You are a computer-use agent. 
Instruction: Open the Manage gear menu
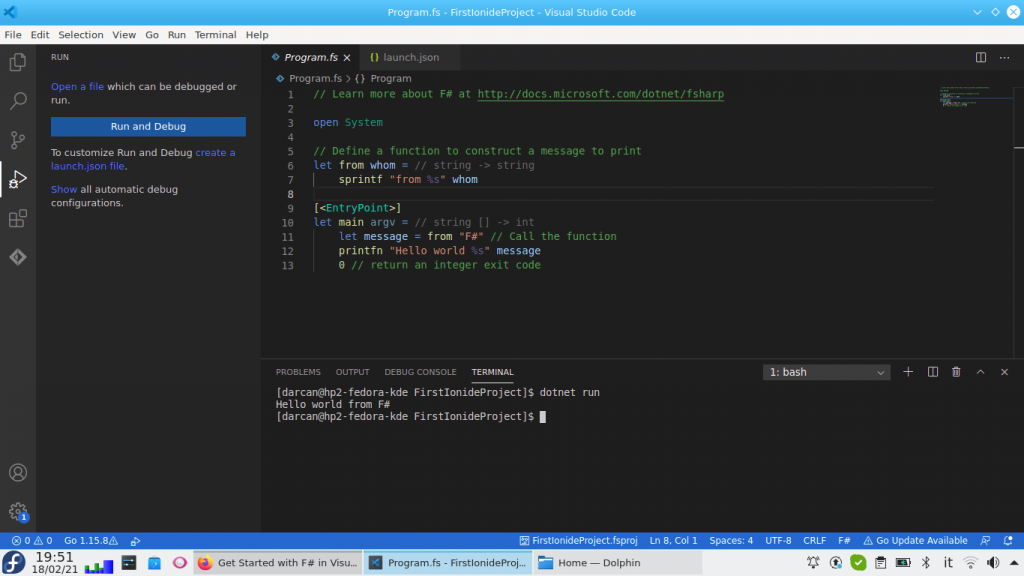pos(18,511)
